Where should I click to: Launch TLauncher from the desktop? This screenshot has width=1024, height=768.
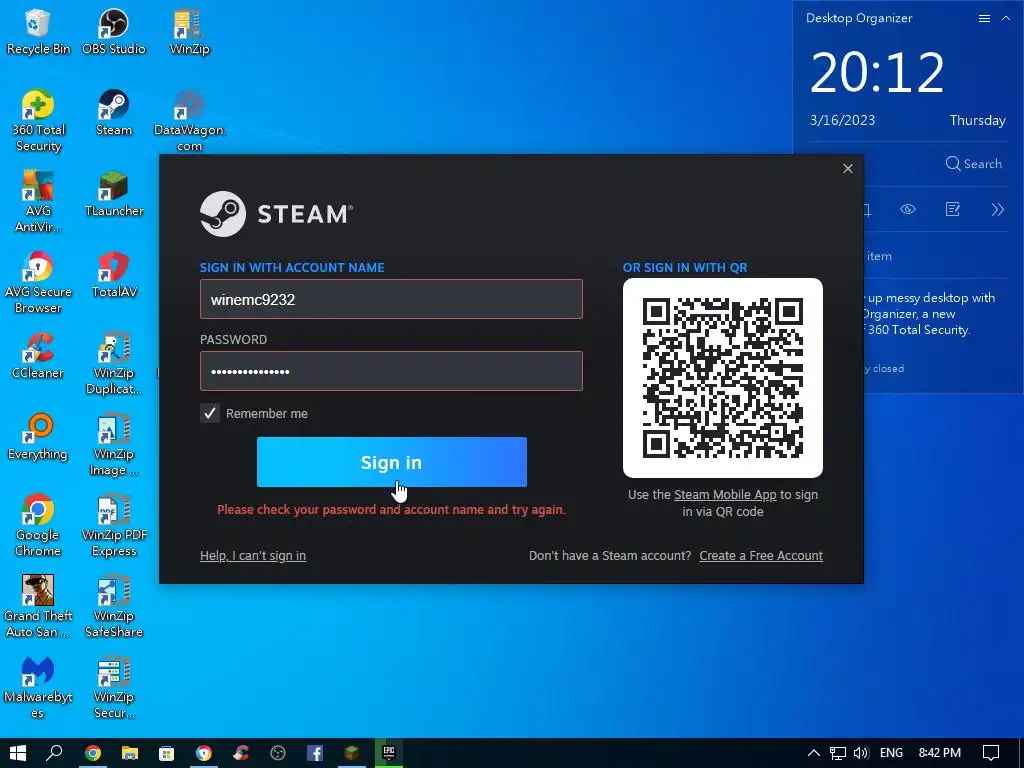[x=114, y=194]
